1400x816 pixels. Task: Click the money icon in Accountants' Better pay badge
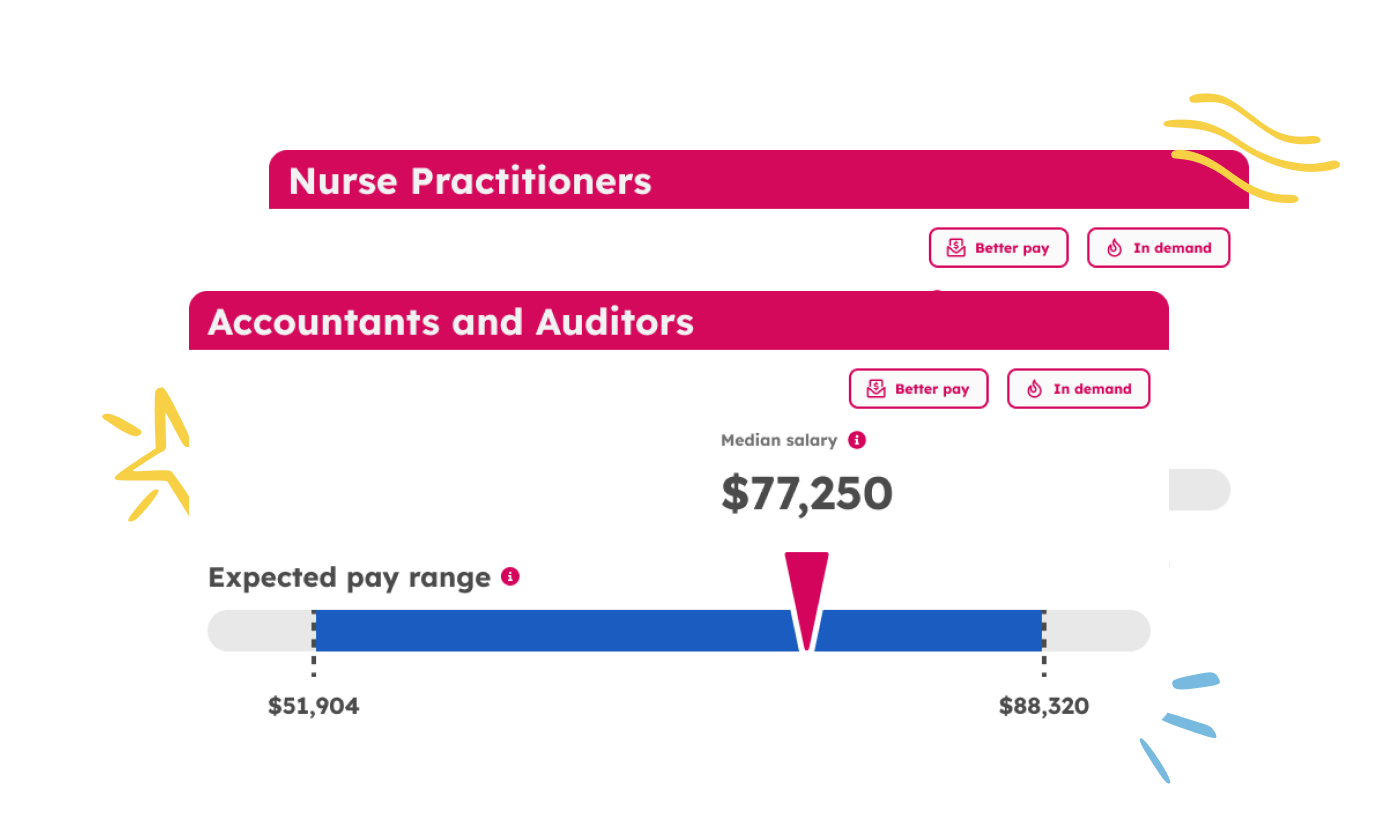[x=876, y=389]
